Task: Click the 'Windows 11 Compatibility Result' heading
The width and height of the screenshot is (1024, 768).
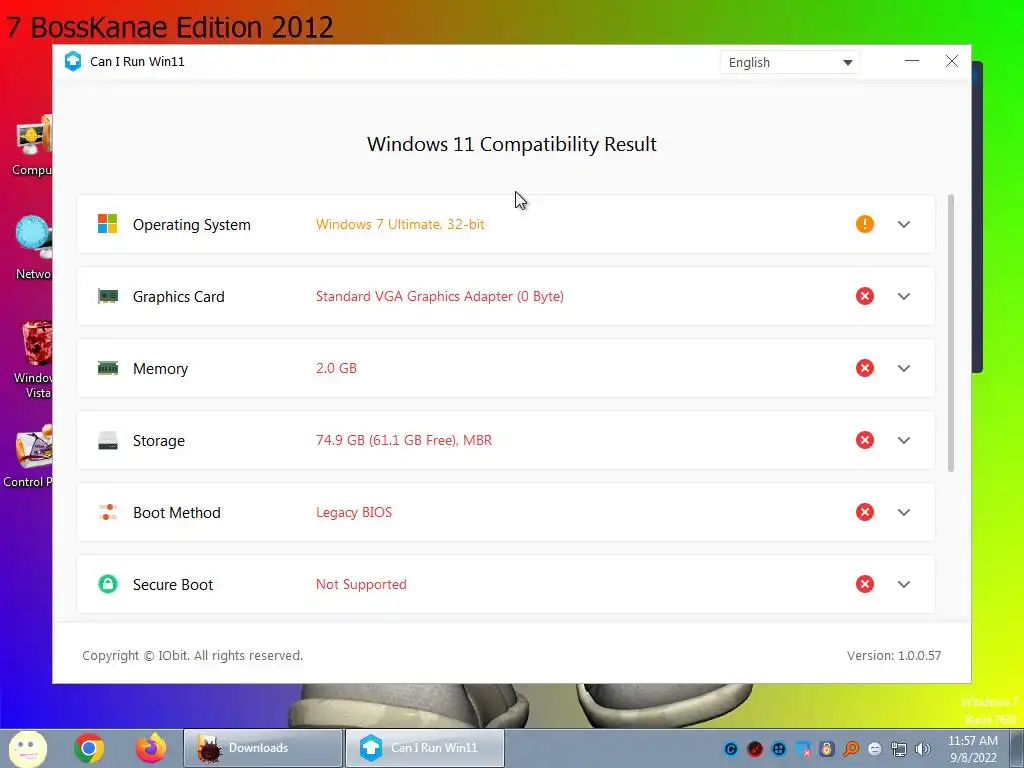Action: tap(511, 144)
